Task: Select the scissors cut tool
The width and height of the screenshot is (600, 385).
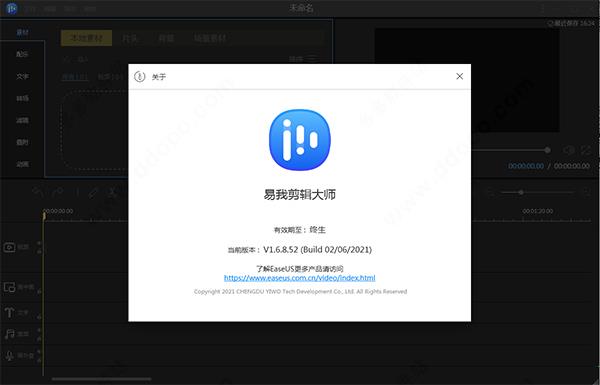Action: tap(112, 192)
